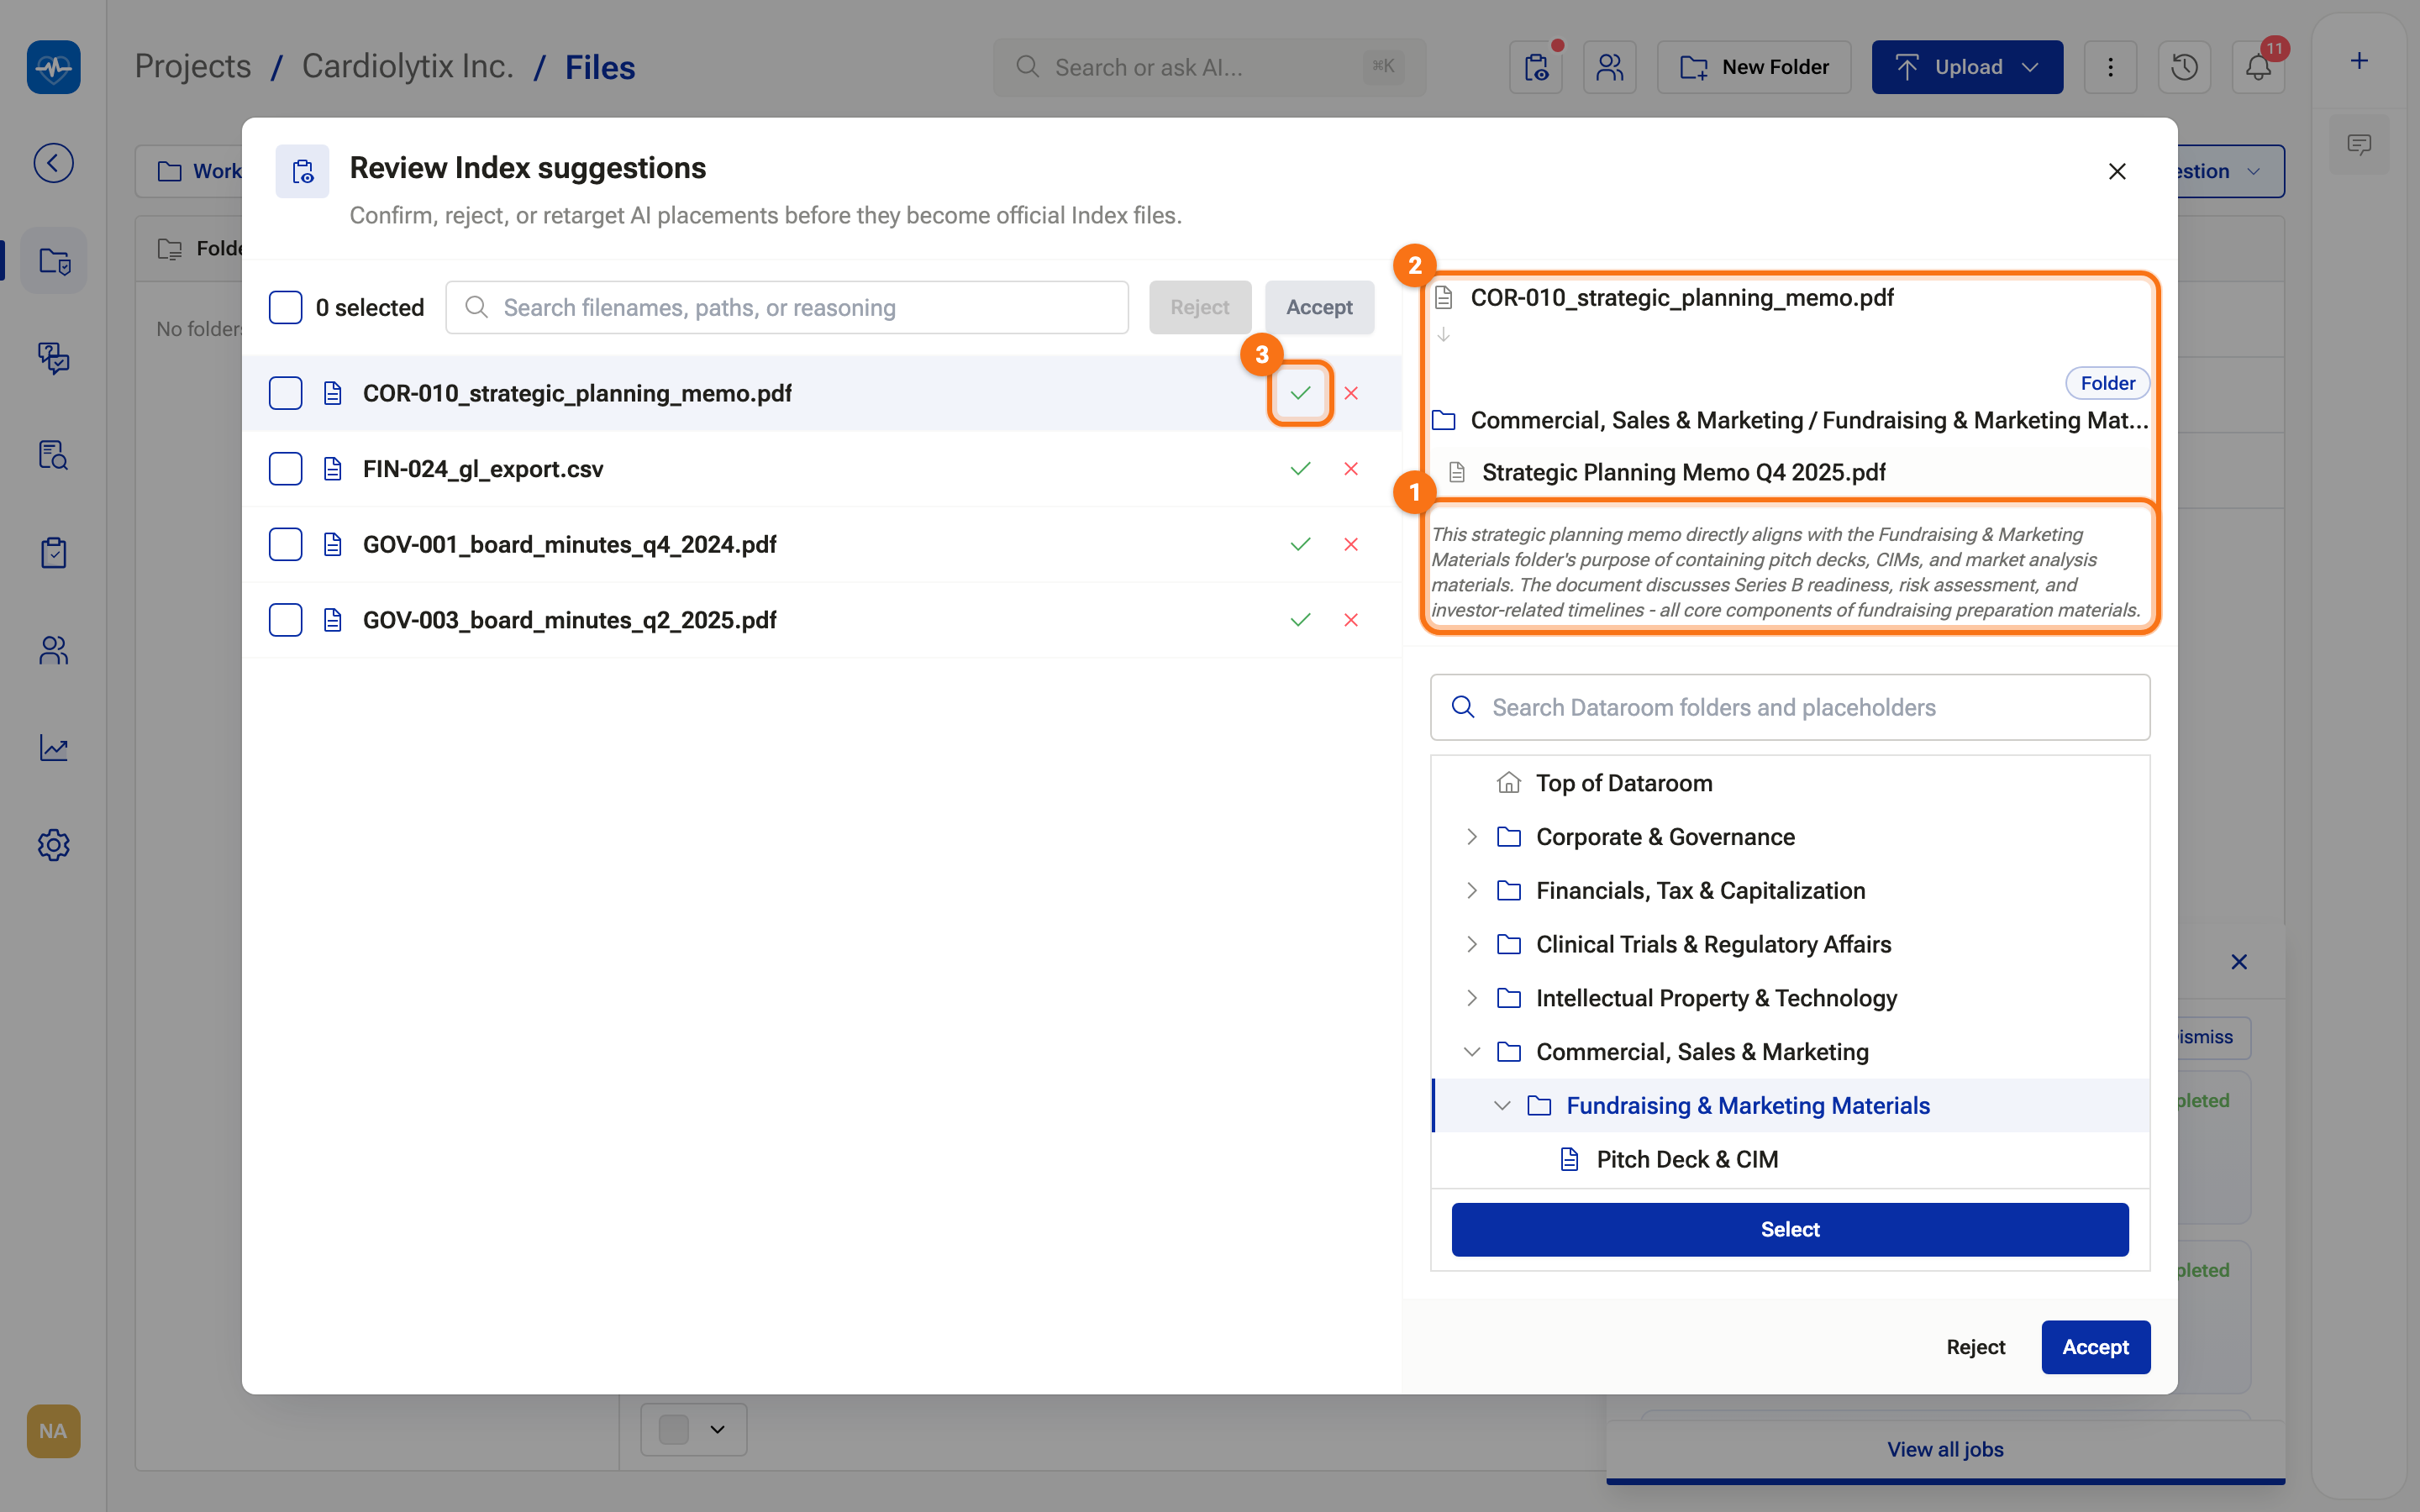Reject COR-010_strategic_planning_memo.pdf with red X
The image size is (2420, 1512).
click(x=1351, y=393)
